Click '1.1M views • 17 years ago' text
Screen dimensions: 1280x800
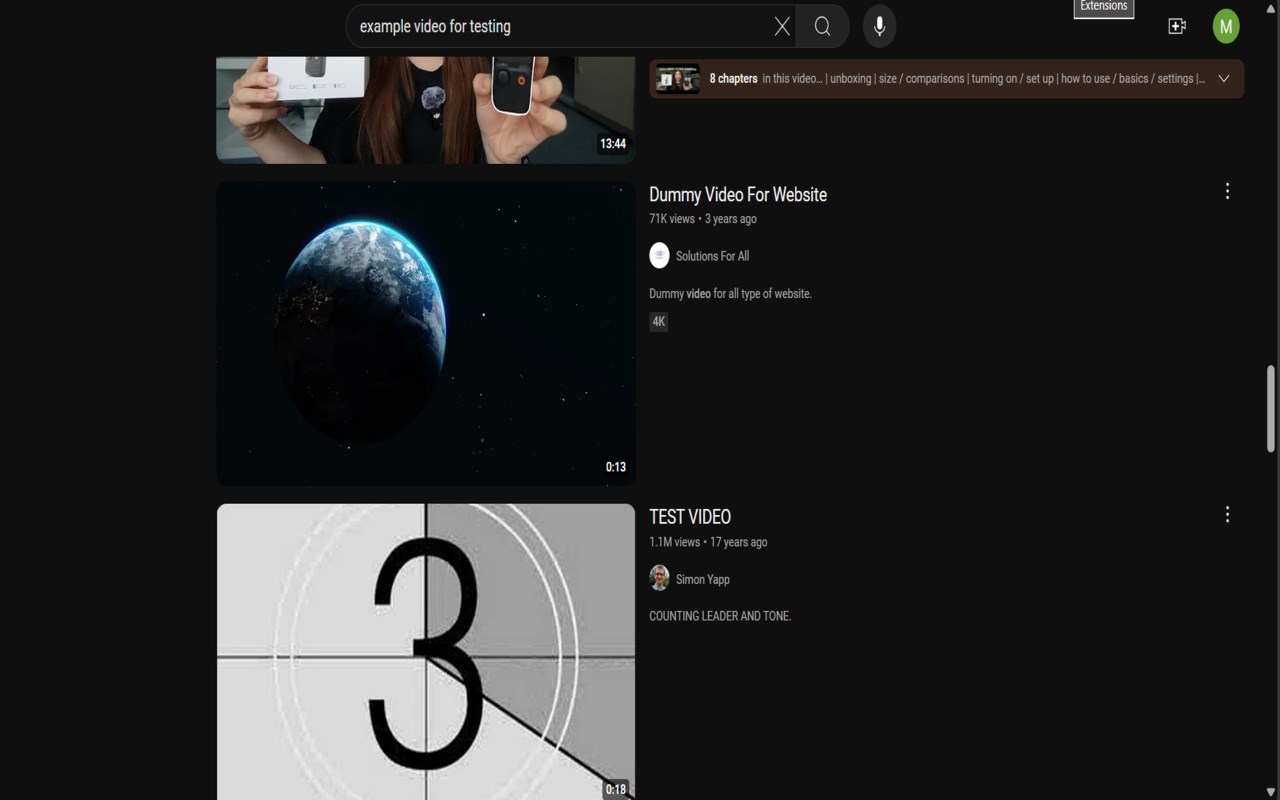pos(708,542)
